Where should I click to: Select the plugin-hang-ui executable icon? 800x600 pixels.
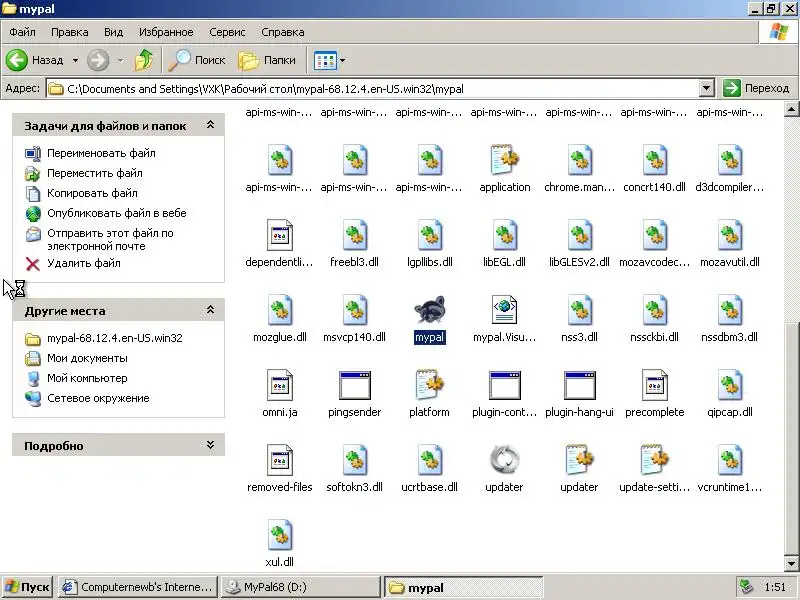tap(579, 385)
